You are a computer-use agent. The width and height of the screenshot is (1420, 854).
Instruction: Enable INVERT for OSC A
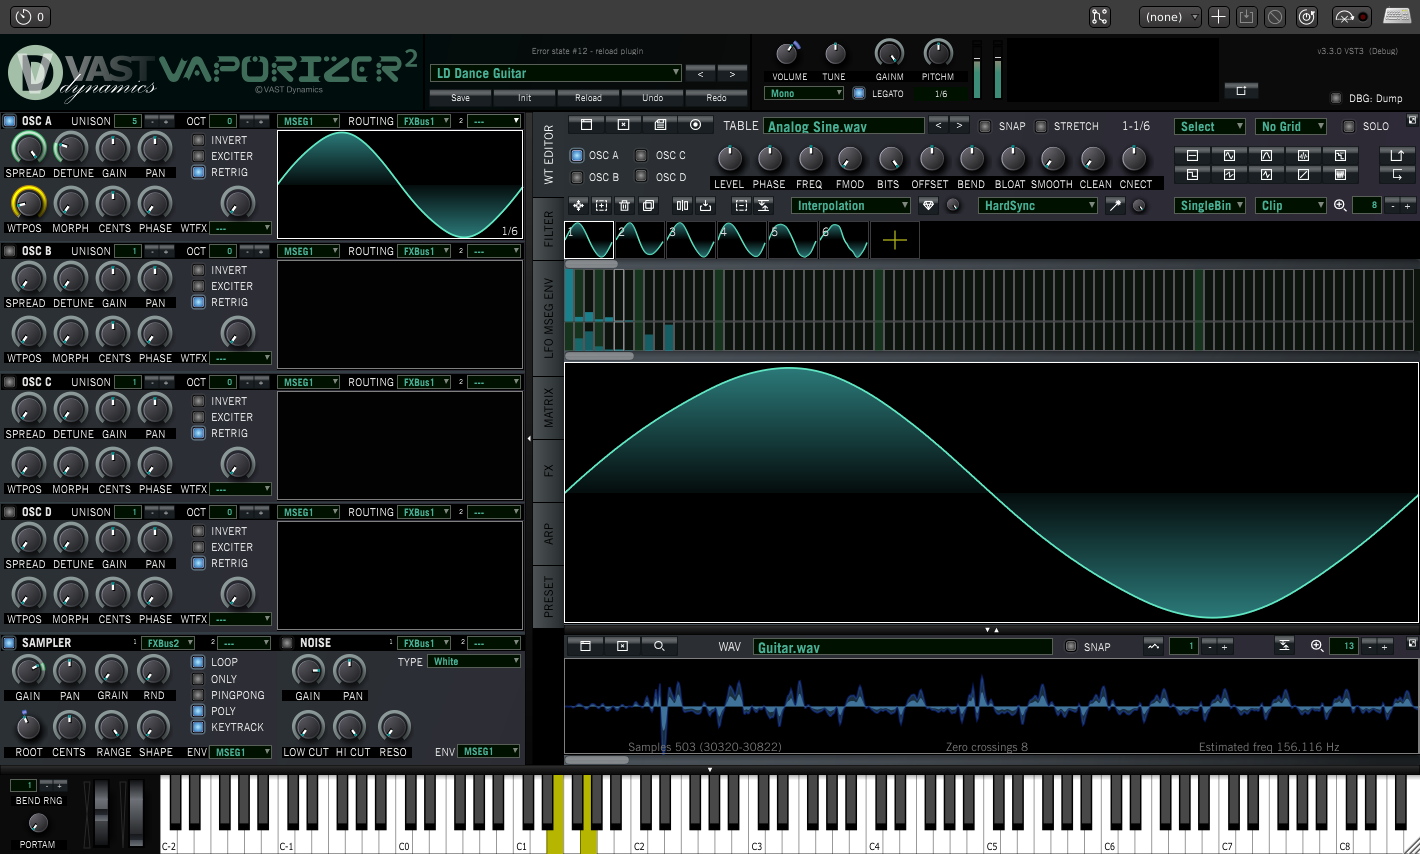click(199, 140)
